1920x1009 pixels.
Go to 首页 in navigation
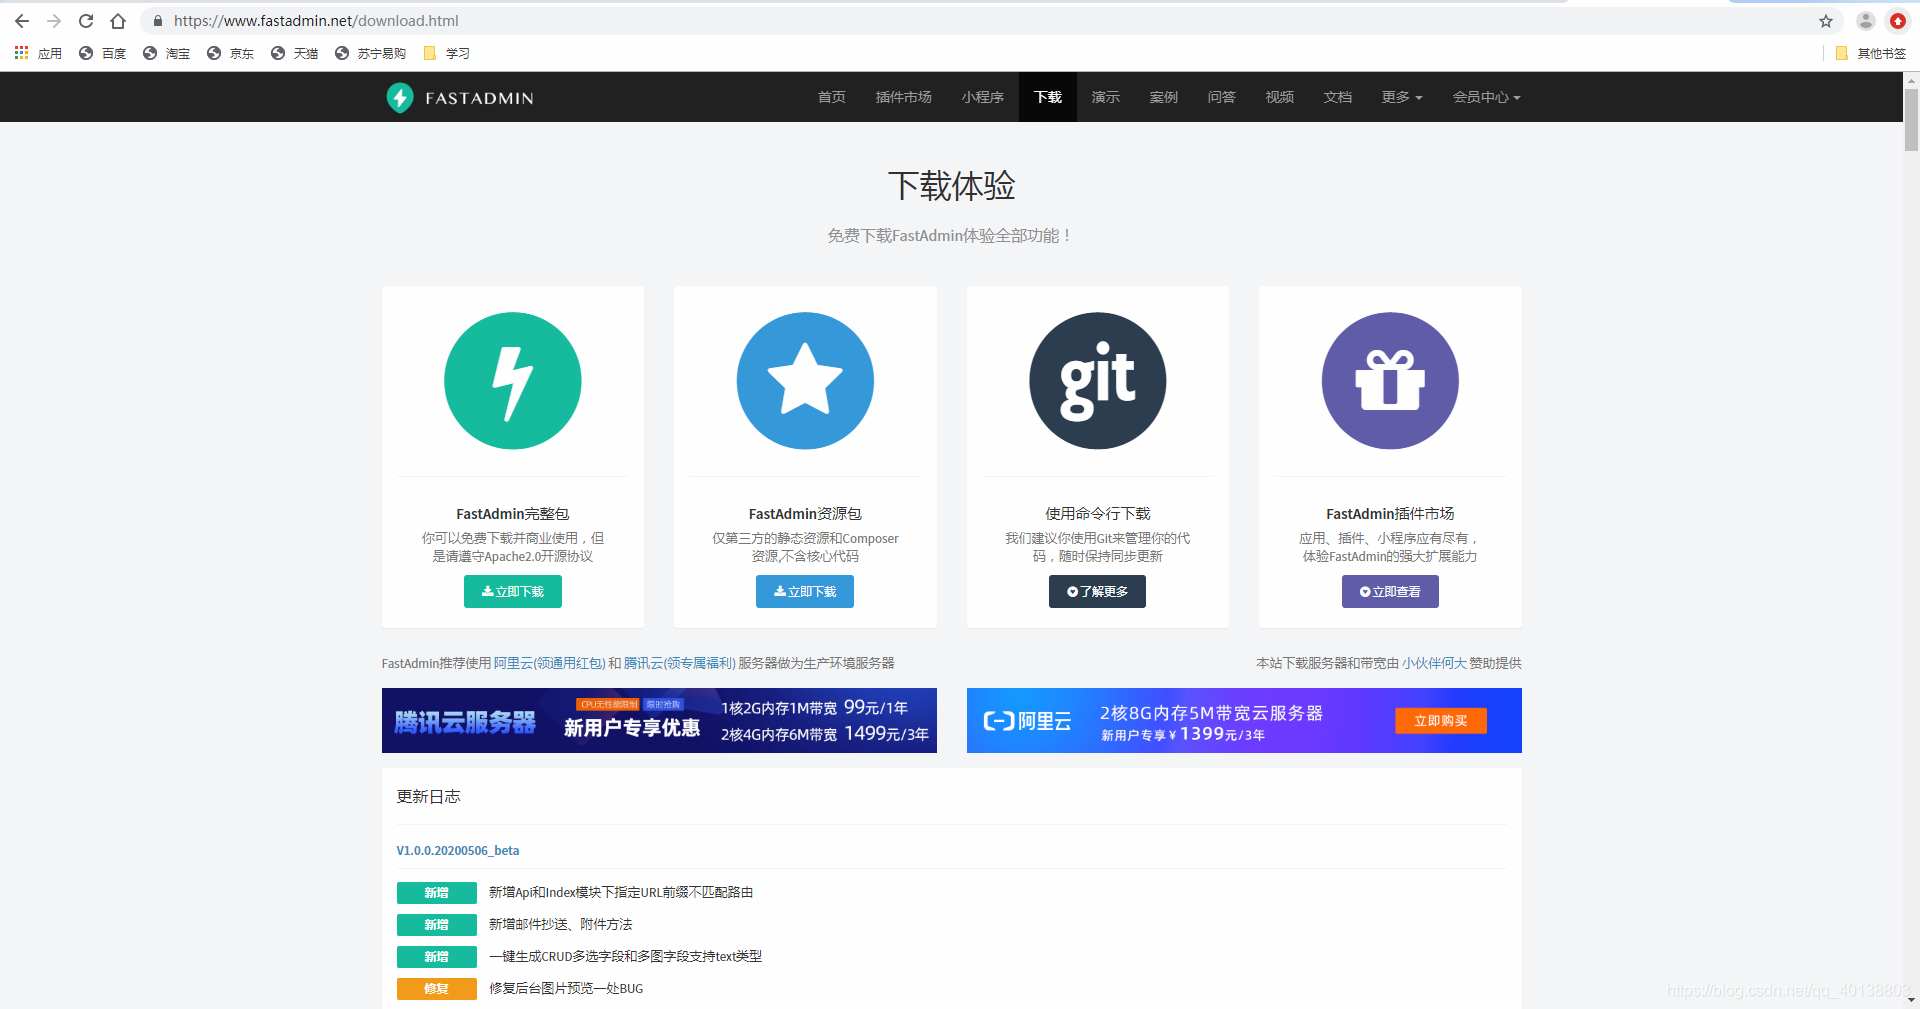pyautogui.click(x=832, y=97)
